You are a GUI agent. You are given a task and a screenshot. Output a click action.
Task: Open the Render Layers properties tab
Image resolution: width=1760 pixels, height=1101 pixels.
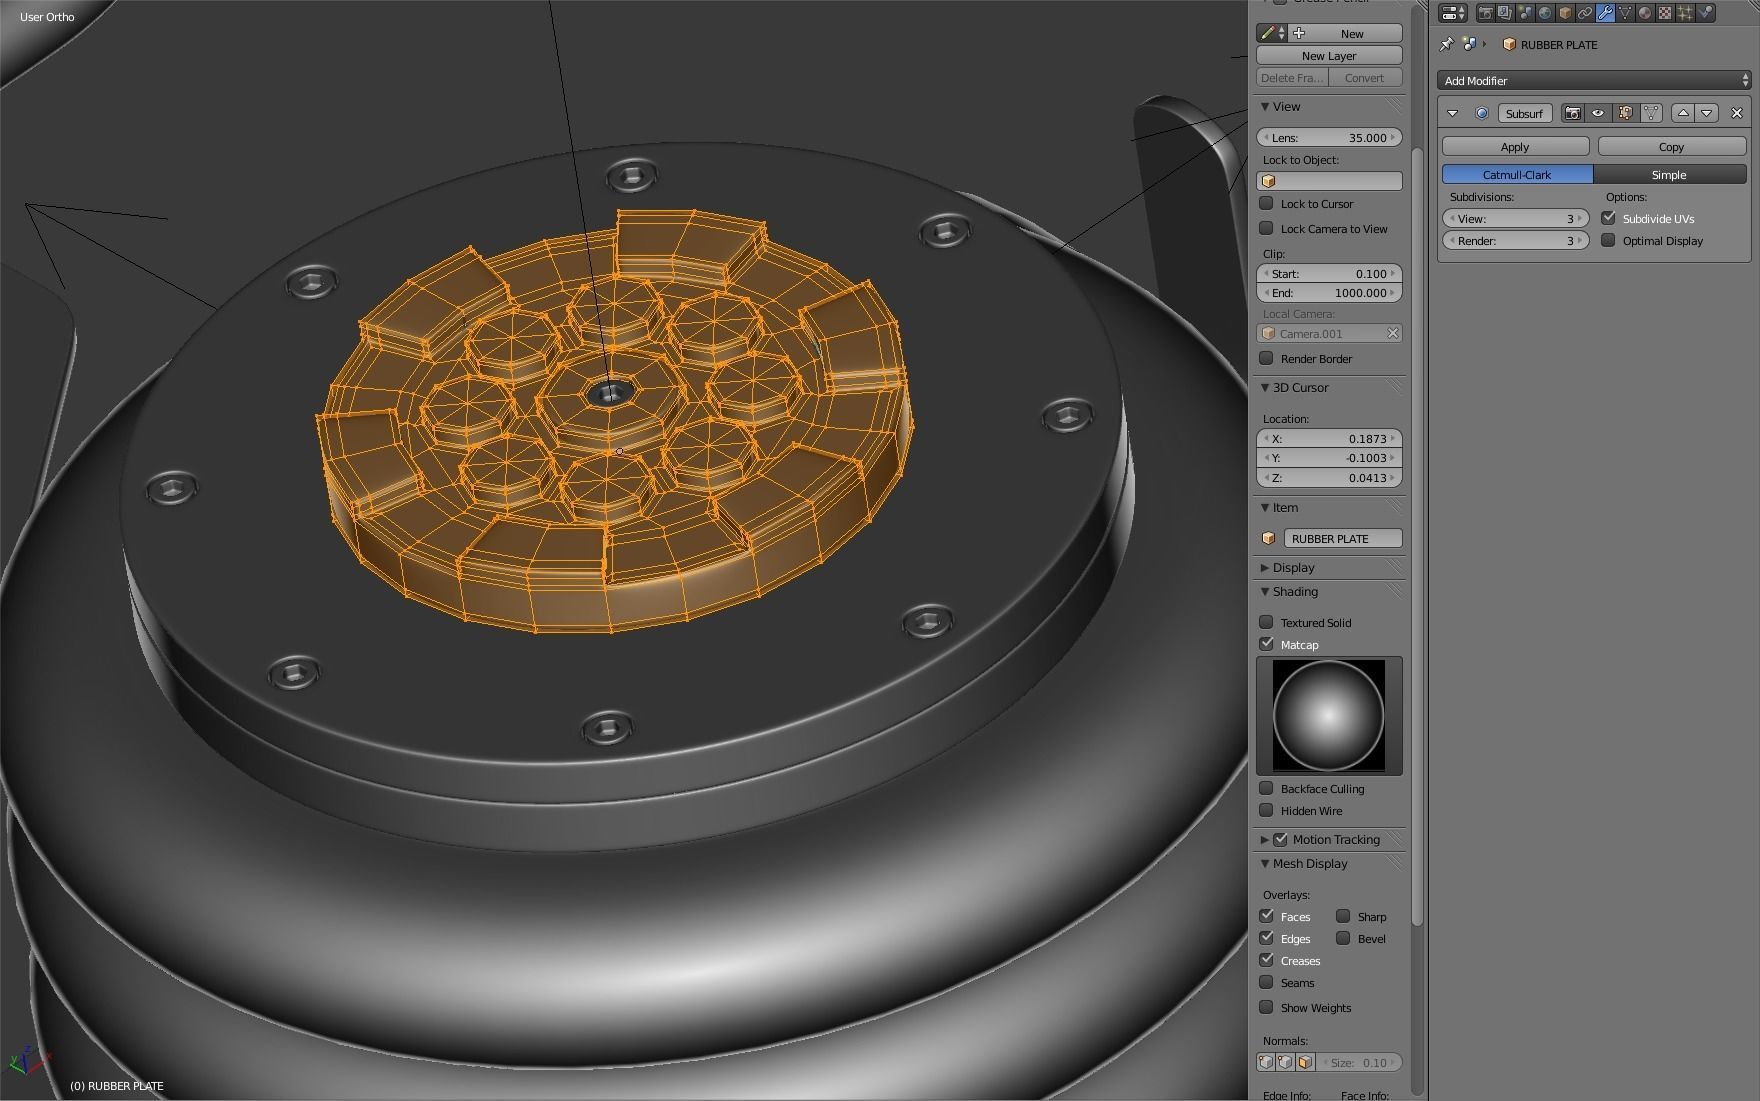(x=1505, y=13)
